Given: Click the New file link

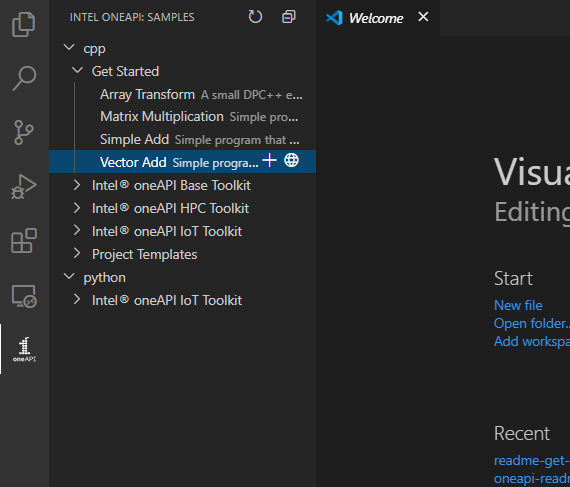Looking at the screenshot, I should [x=518, y=305].
